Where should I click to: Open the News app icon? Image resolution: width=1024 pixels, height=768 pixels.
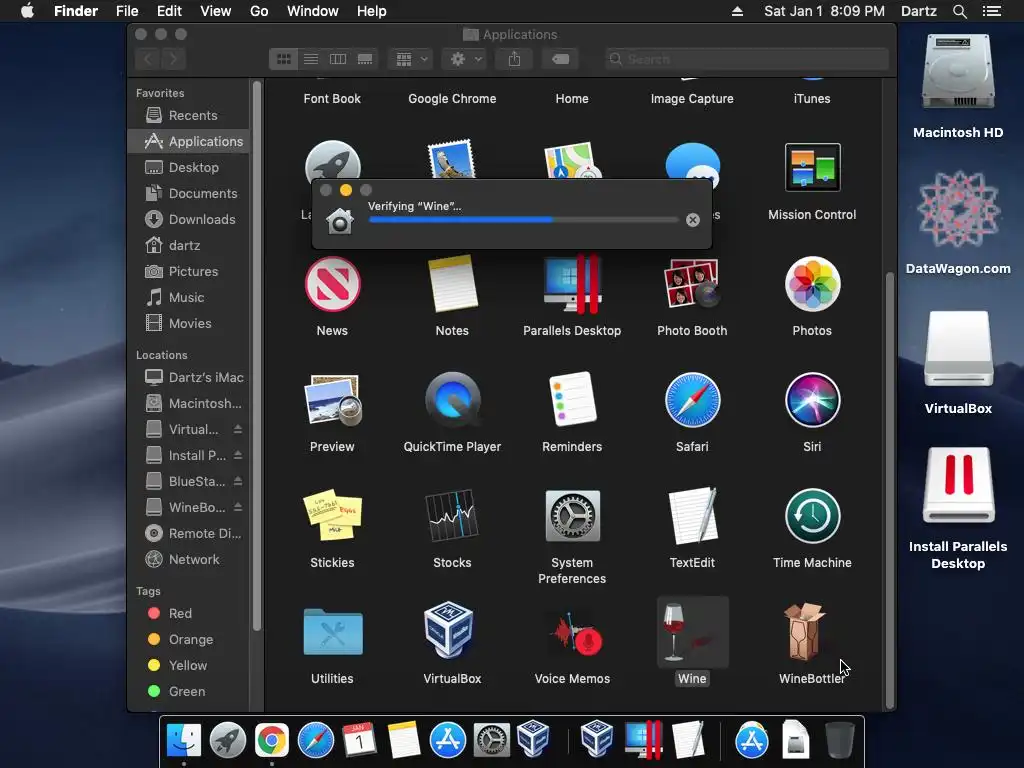pos(332,284)
